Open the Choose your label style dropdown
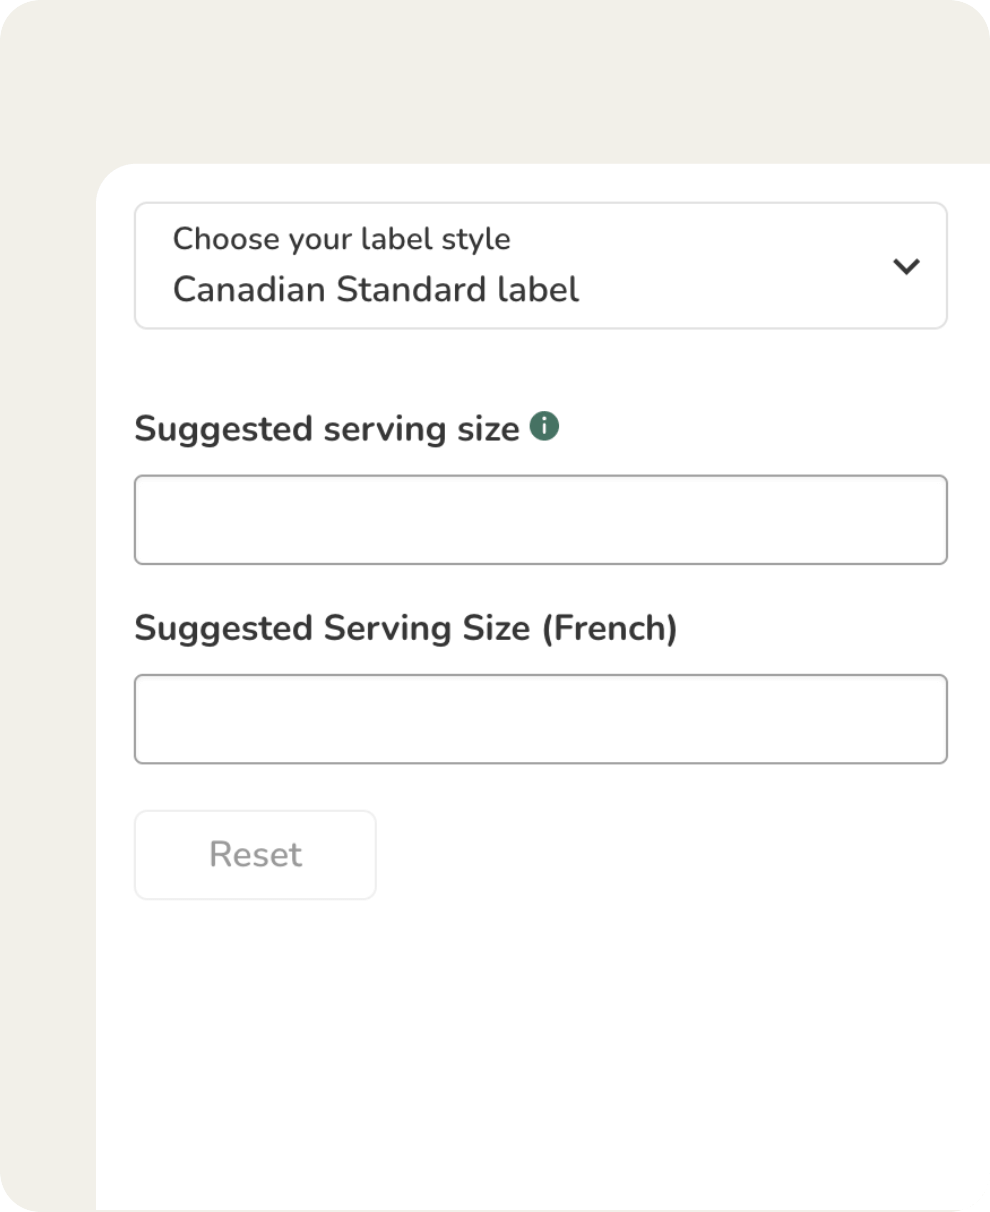This screenshot has height=1212, width=990. [540, 266]
